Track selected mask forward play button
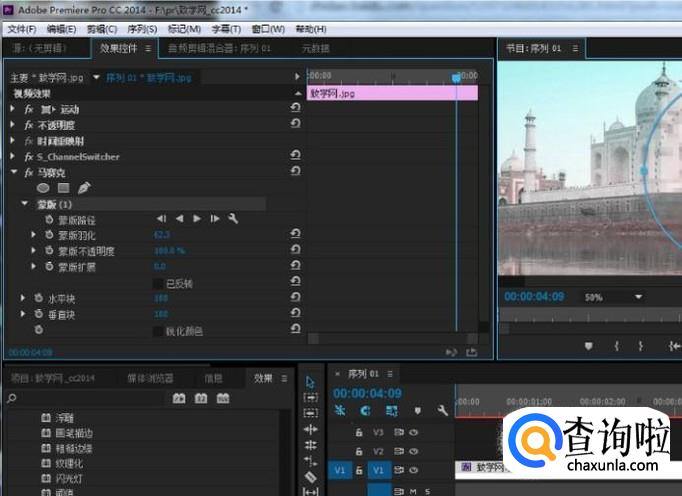682x496 pixels. point(197,219)
